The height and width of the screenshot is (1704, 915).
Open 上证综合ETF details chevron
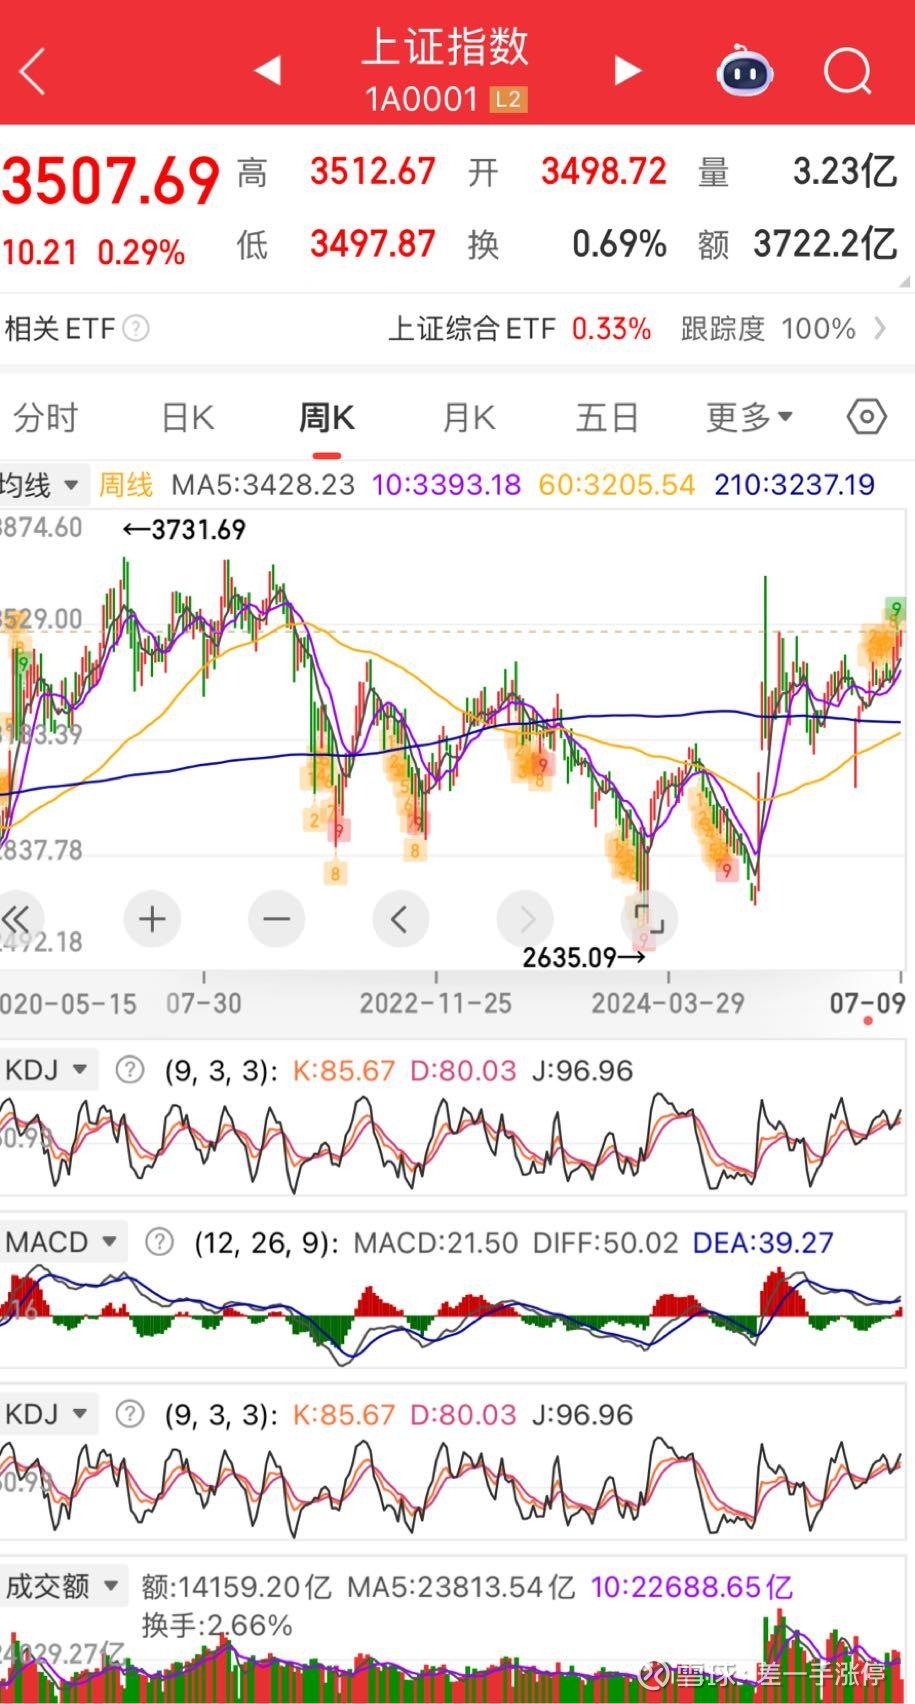tap(881, 329)
